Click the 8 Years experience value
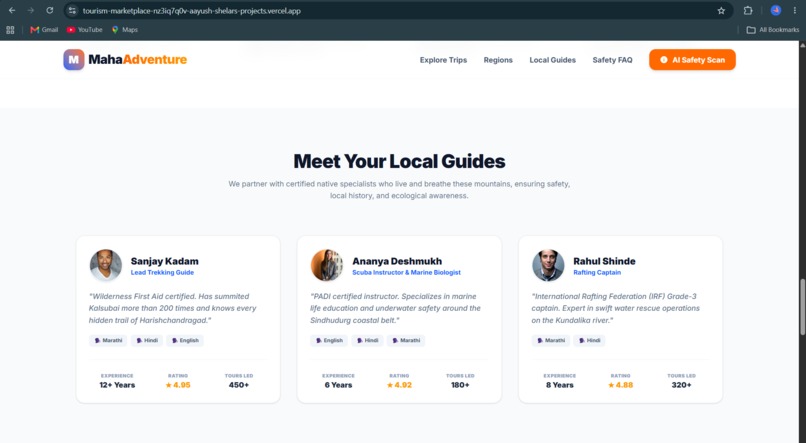Viewport: 806px width, 443px height. [559, 385]
